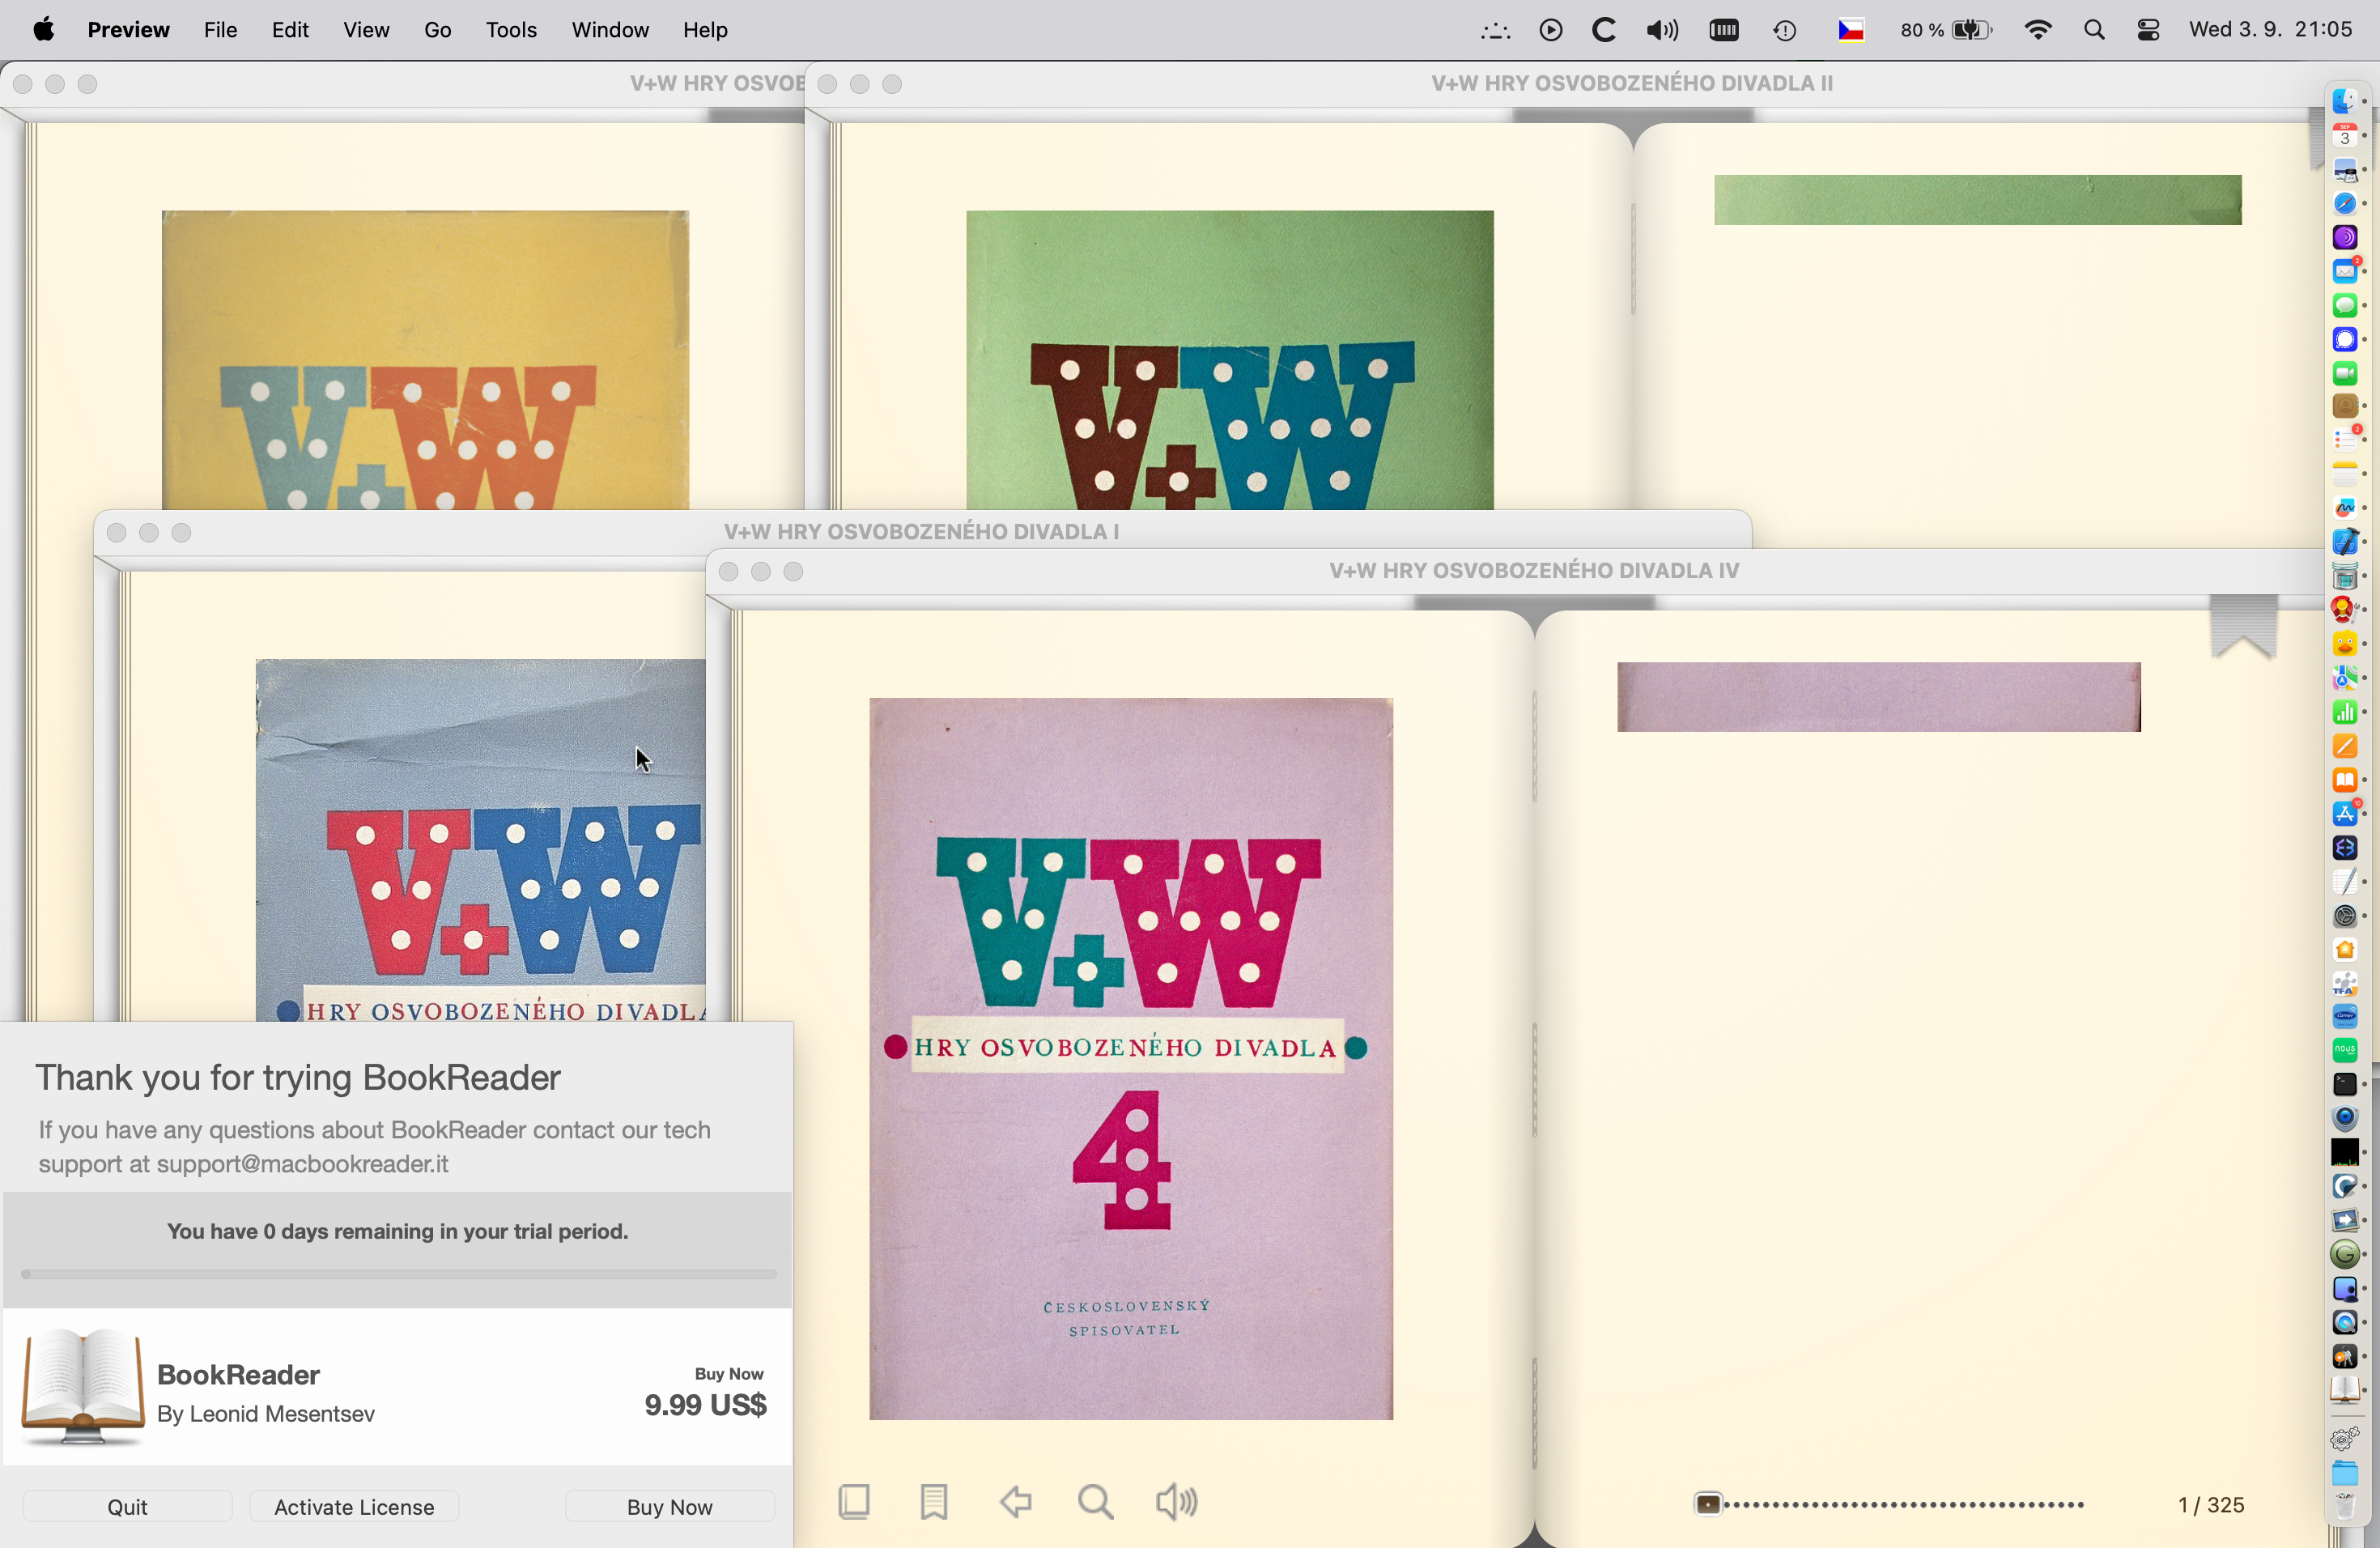This screenshot has width=2380, height=1548.
Task: Open Safari from the Dock
Action: (x=2345, y=203)
